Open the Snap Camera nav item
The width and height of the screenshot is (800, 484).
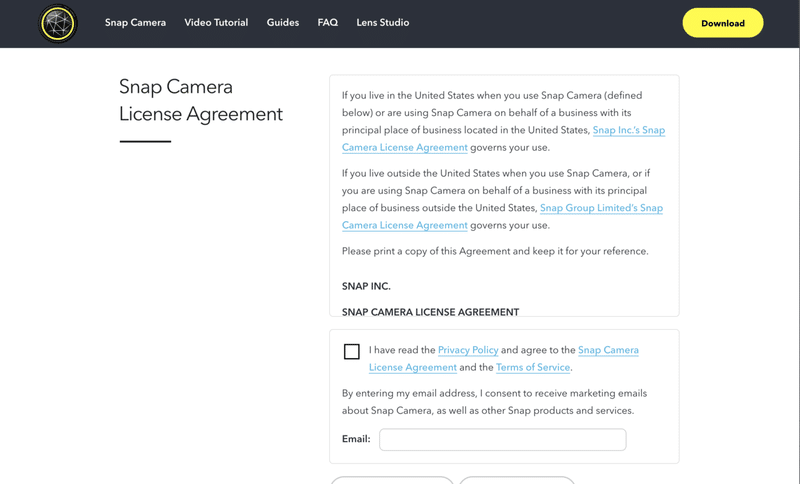[135, 22]
